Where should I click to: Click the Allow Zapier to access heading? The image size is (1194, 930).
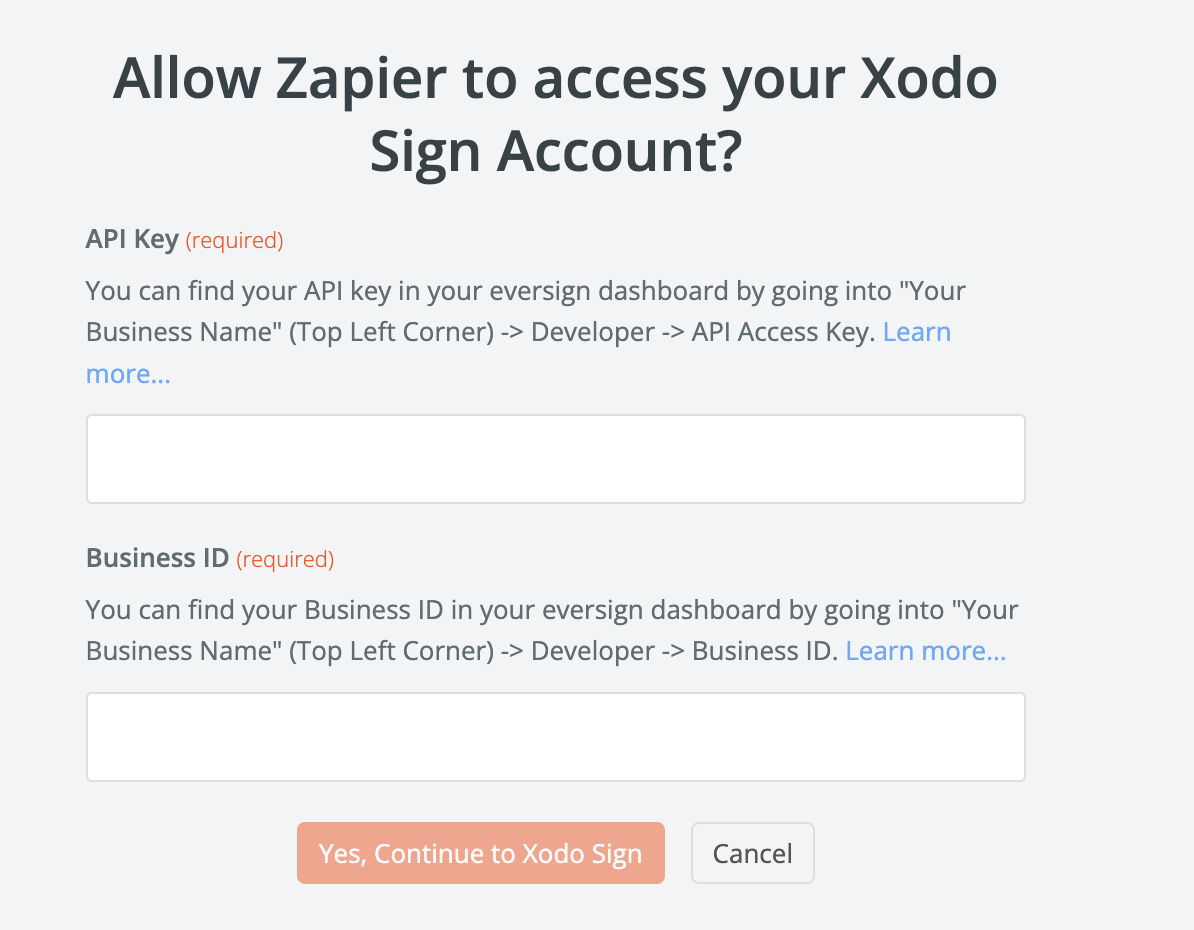coord(555,78)
